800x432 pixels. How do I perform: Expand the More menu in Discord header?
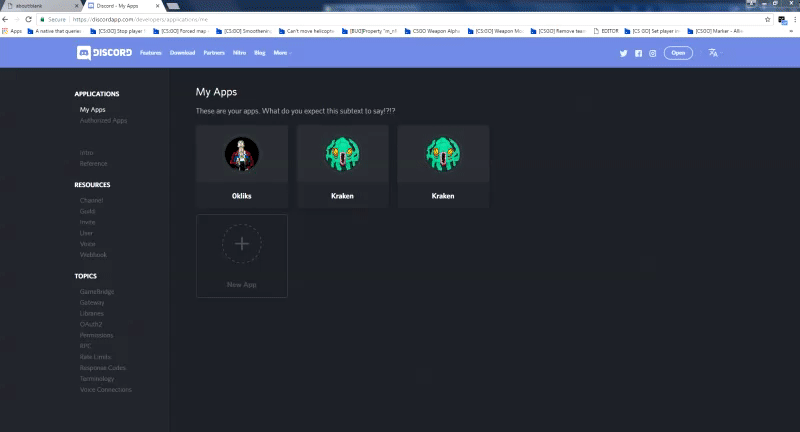click(x=282, y=53)
